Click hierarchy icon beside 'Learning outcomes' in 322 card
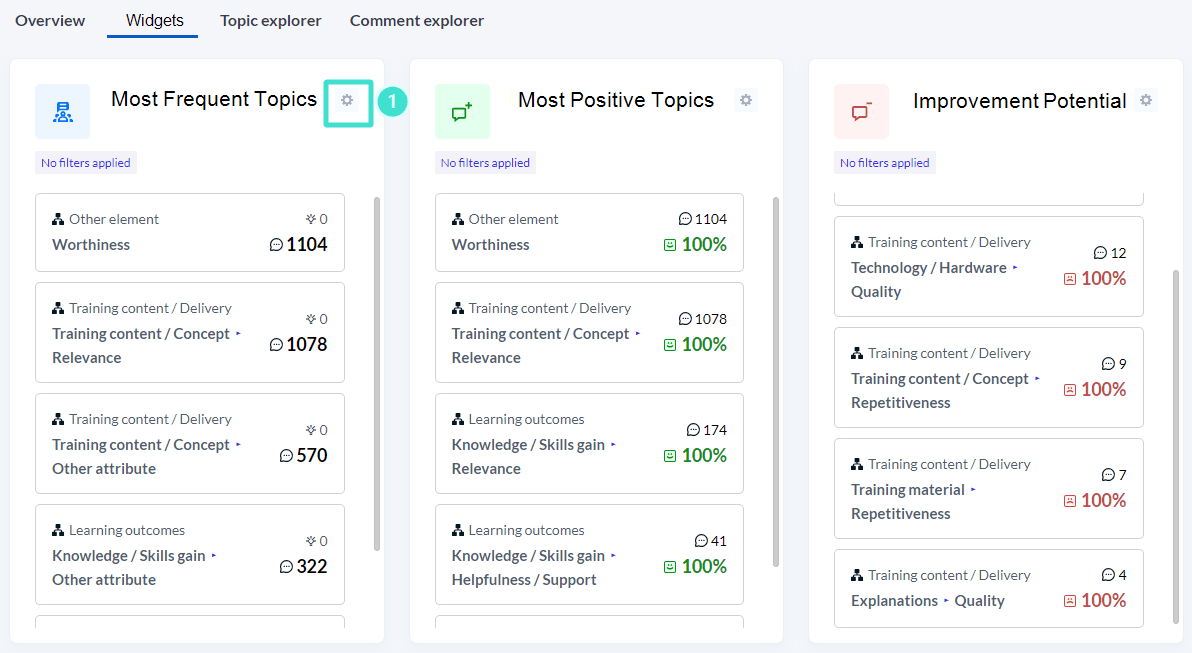 point(58,530)
